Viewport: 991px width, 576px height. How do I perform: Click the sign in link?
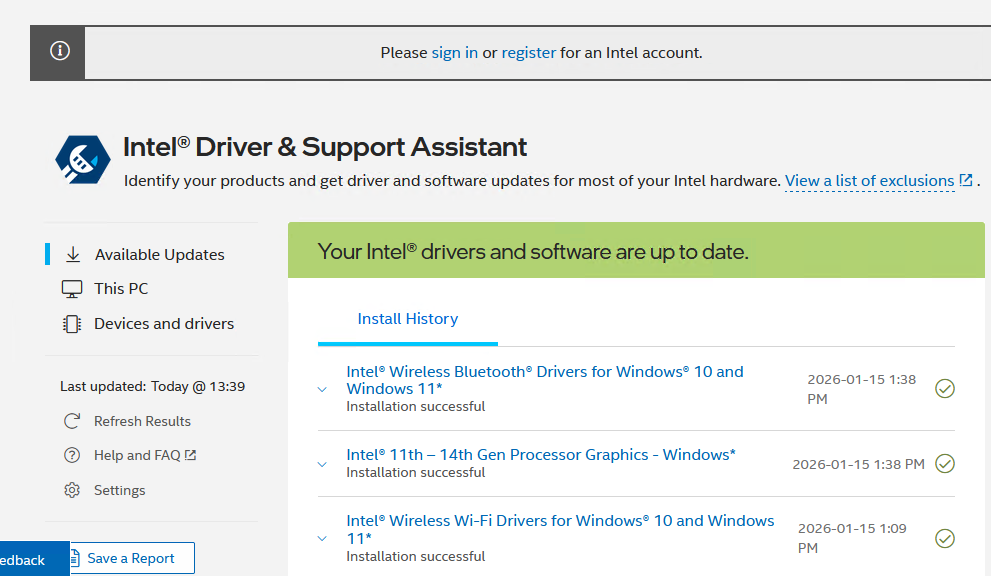coord(455,52)
